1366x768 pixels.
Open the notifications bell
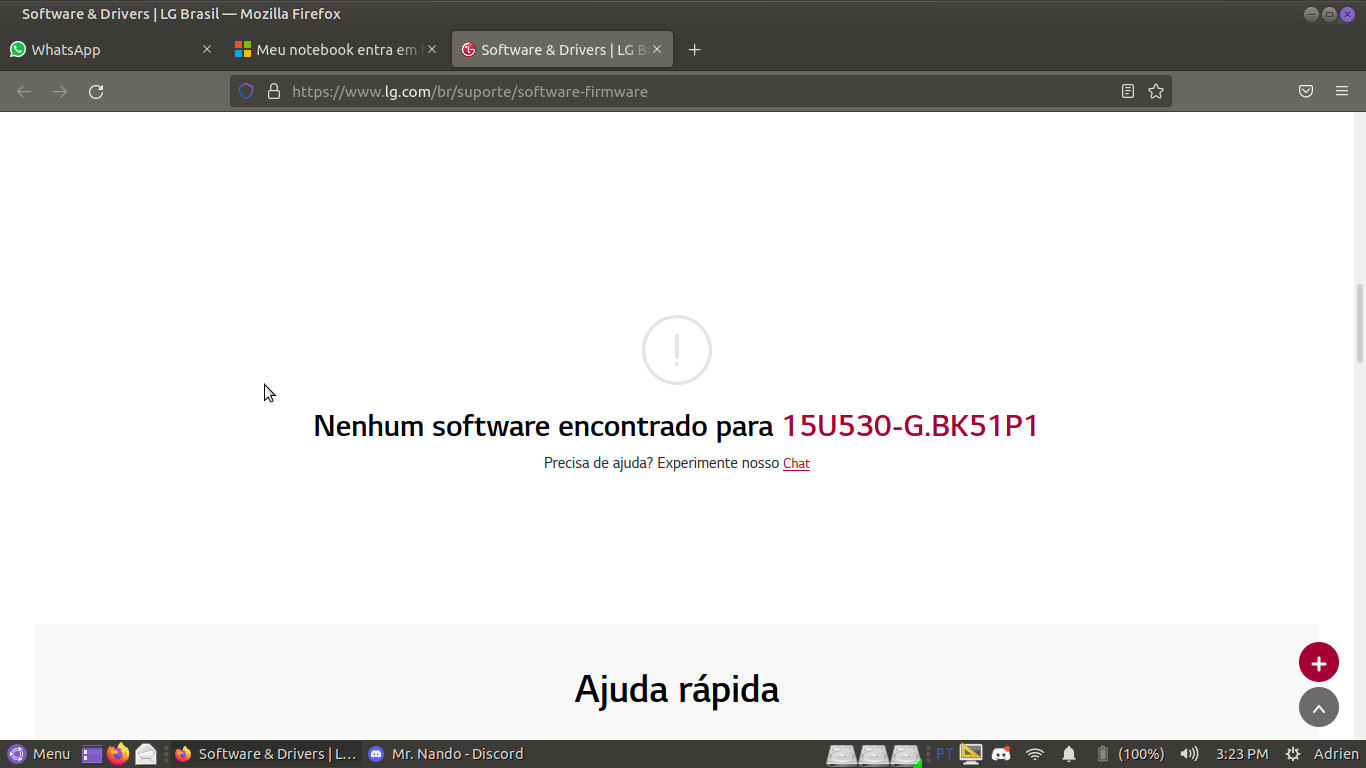(1069, 754)
